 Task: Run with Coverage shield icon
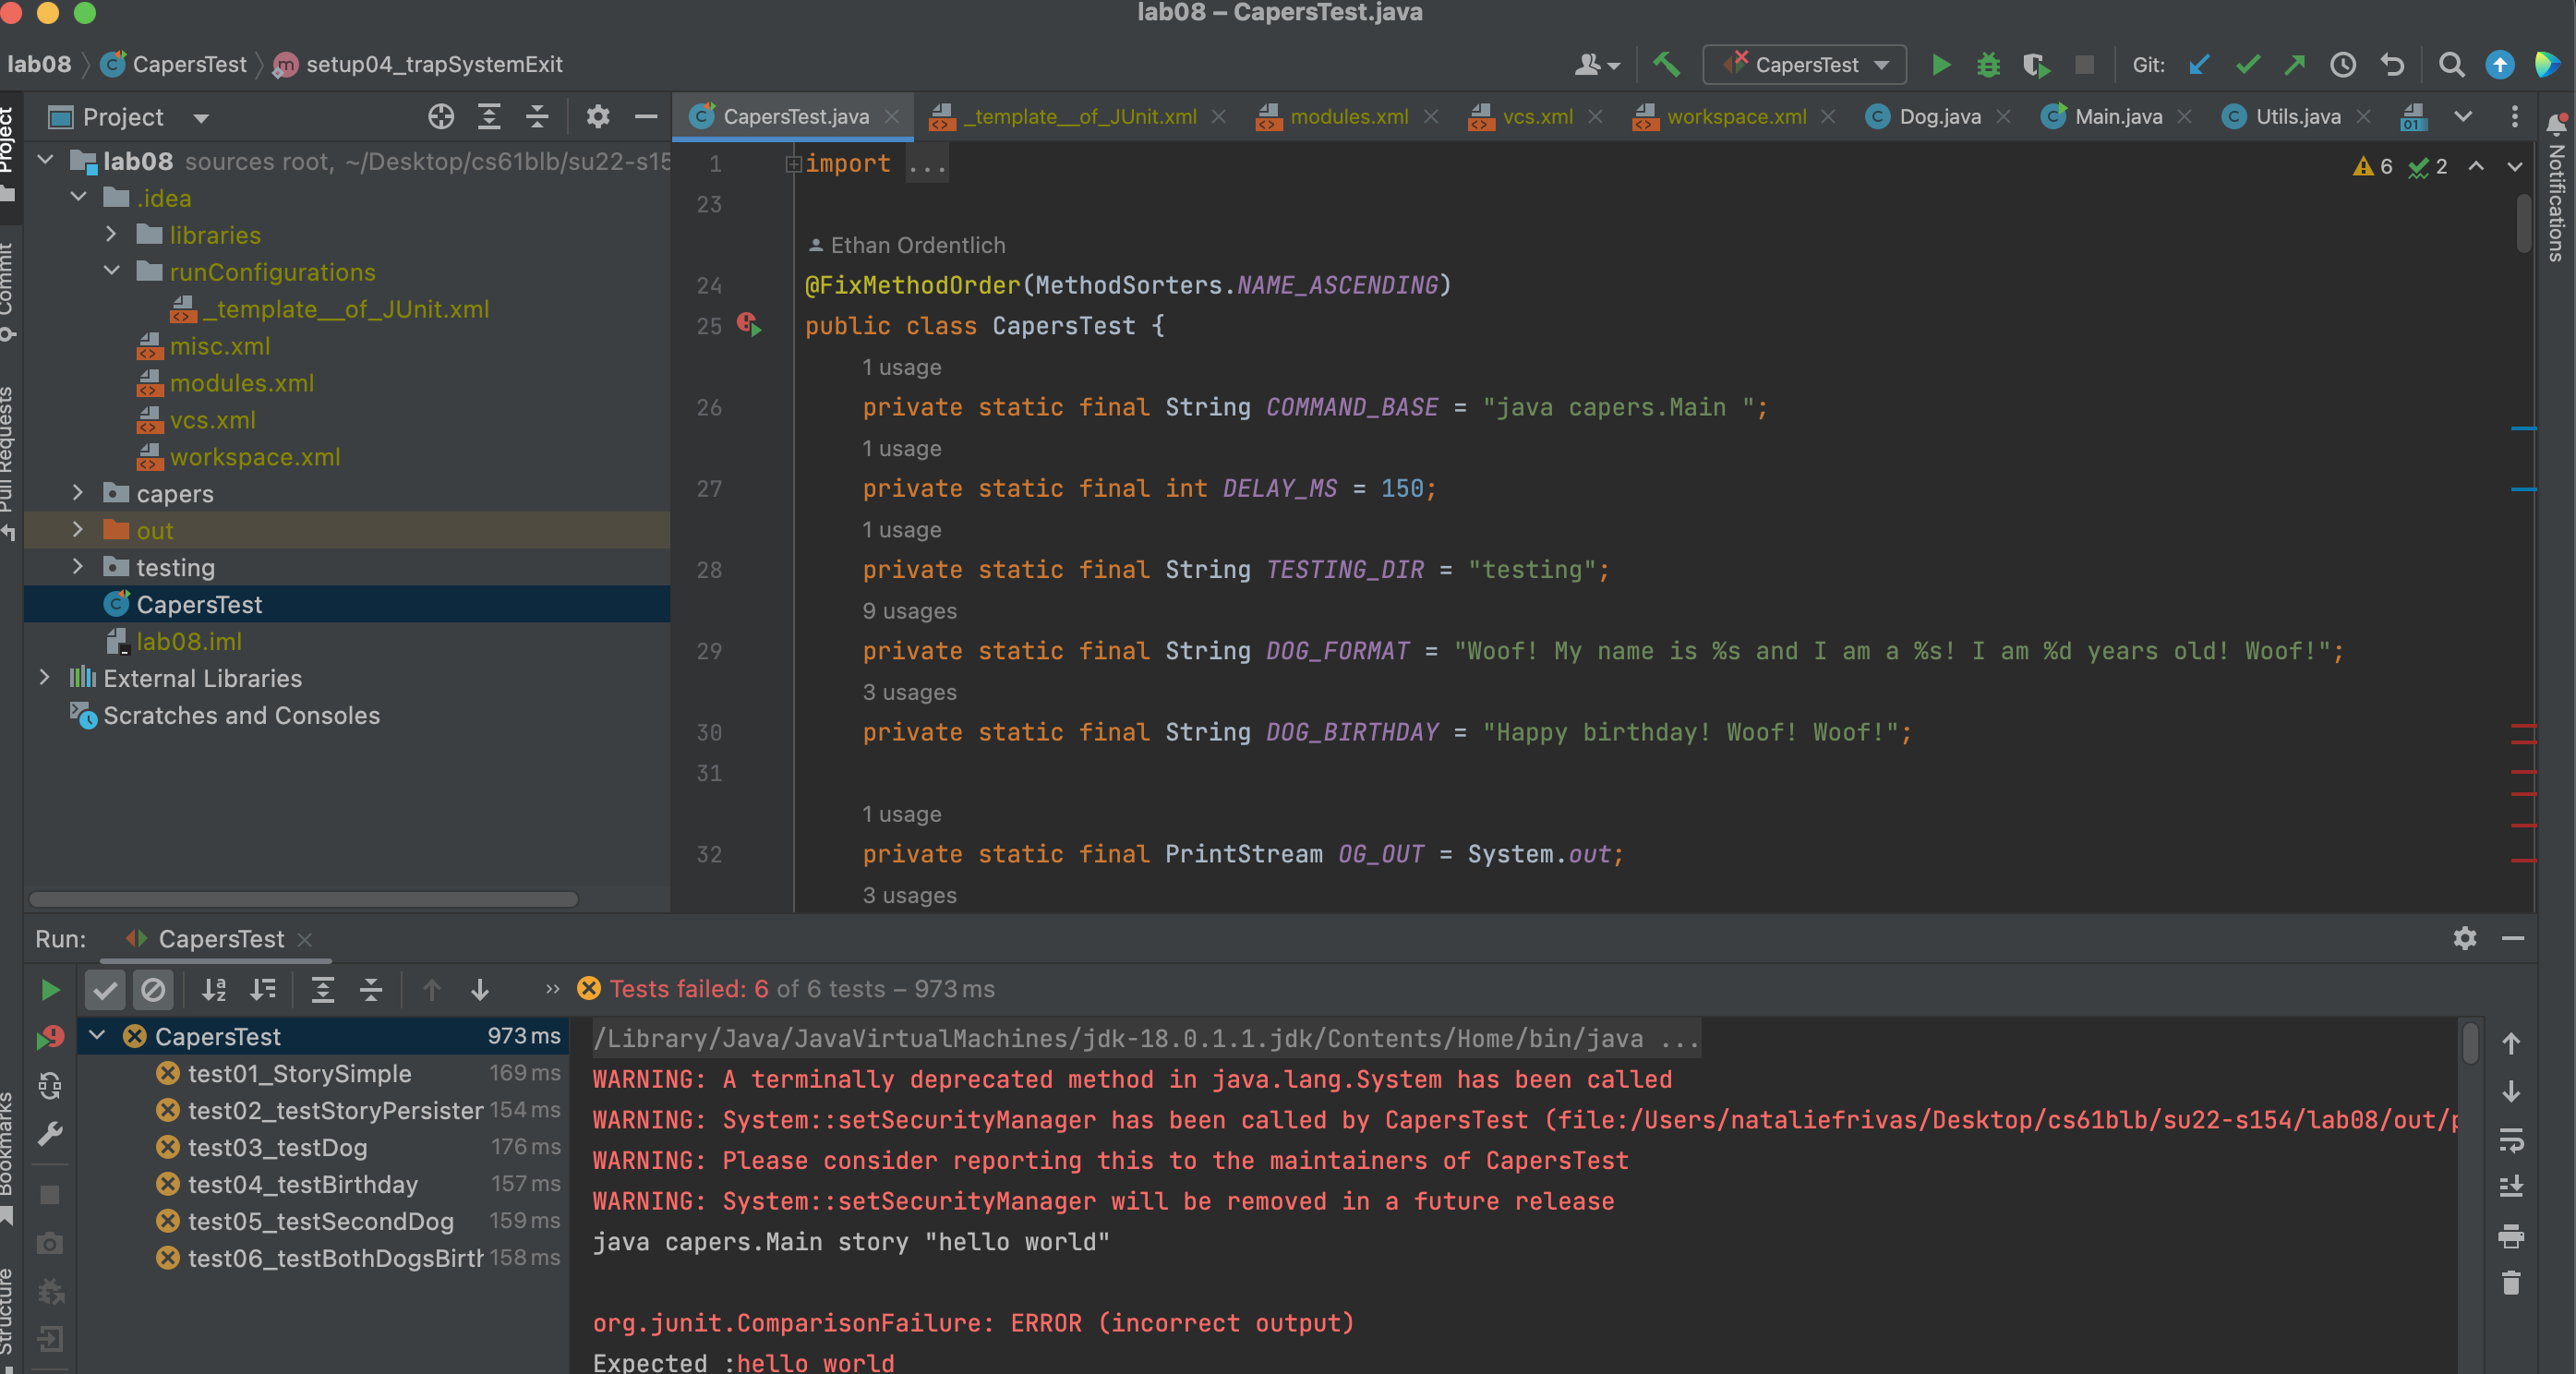(2036, 65)
